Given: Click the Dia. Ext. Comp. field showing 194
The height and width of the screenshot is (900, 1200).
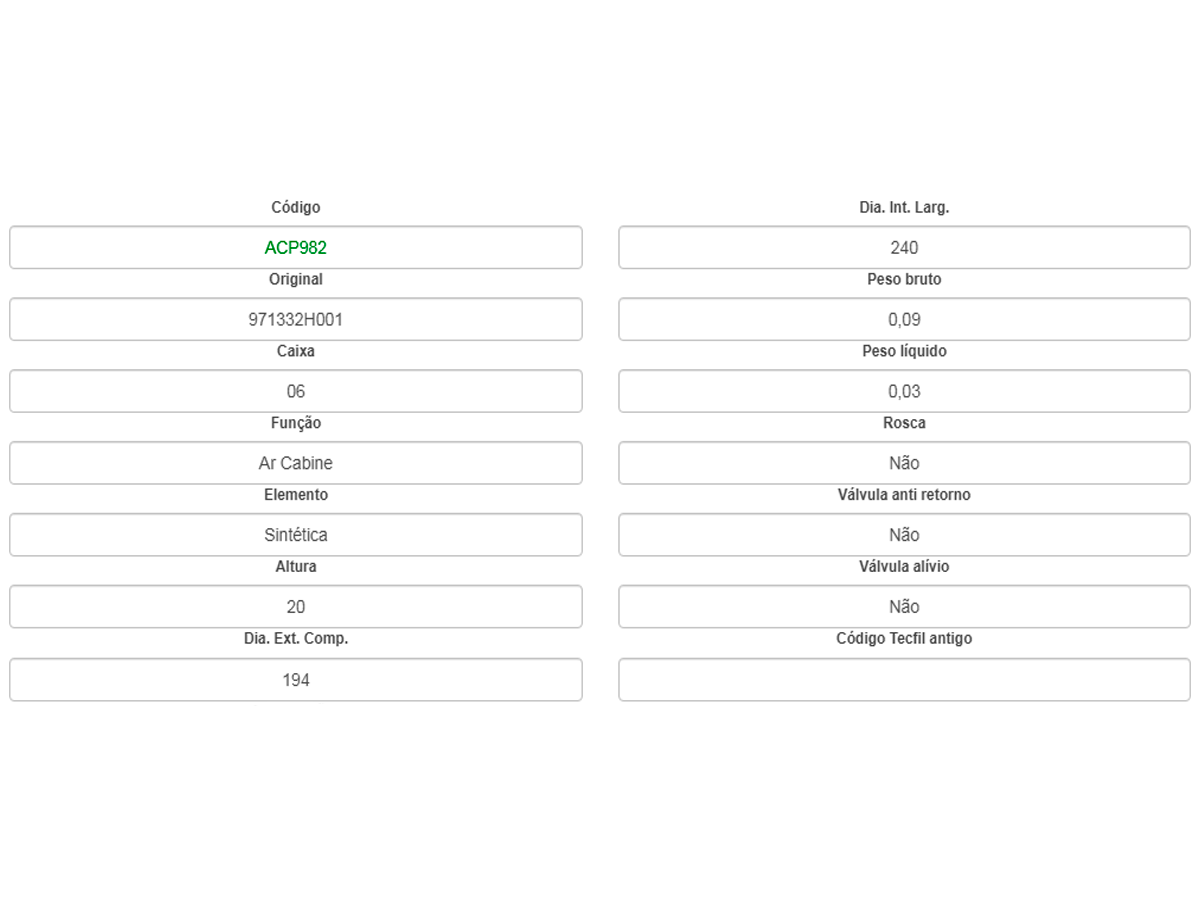Looking at the screenshot, I should [x=296, y=680].
